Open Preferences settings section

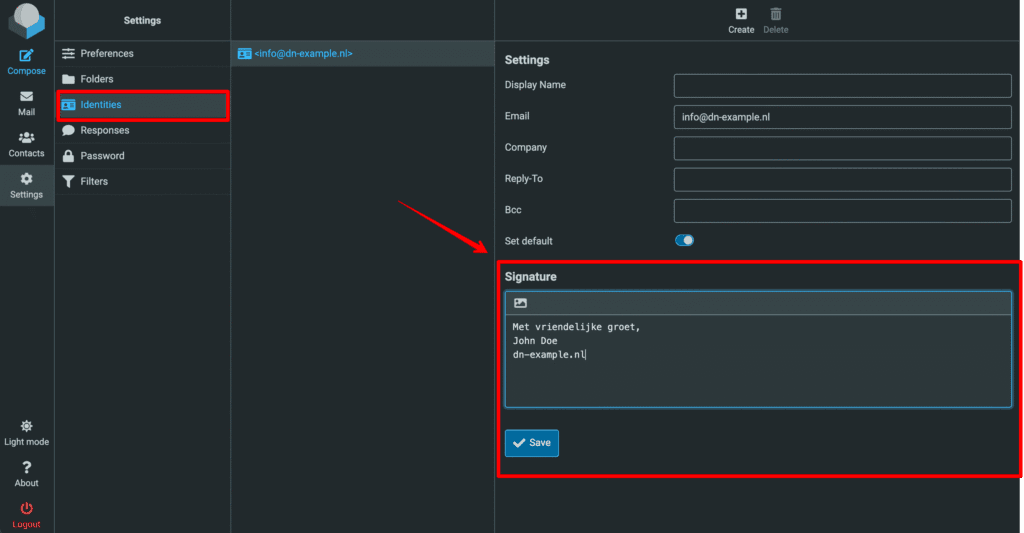tap(107, 54)
